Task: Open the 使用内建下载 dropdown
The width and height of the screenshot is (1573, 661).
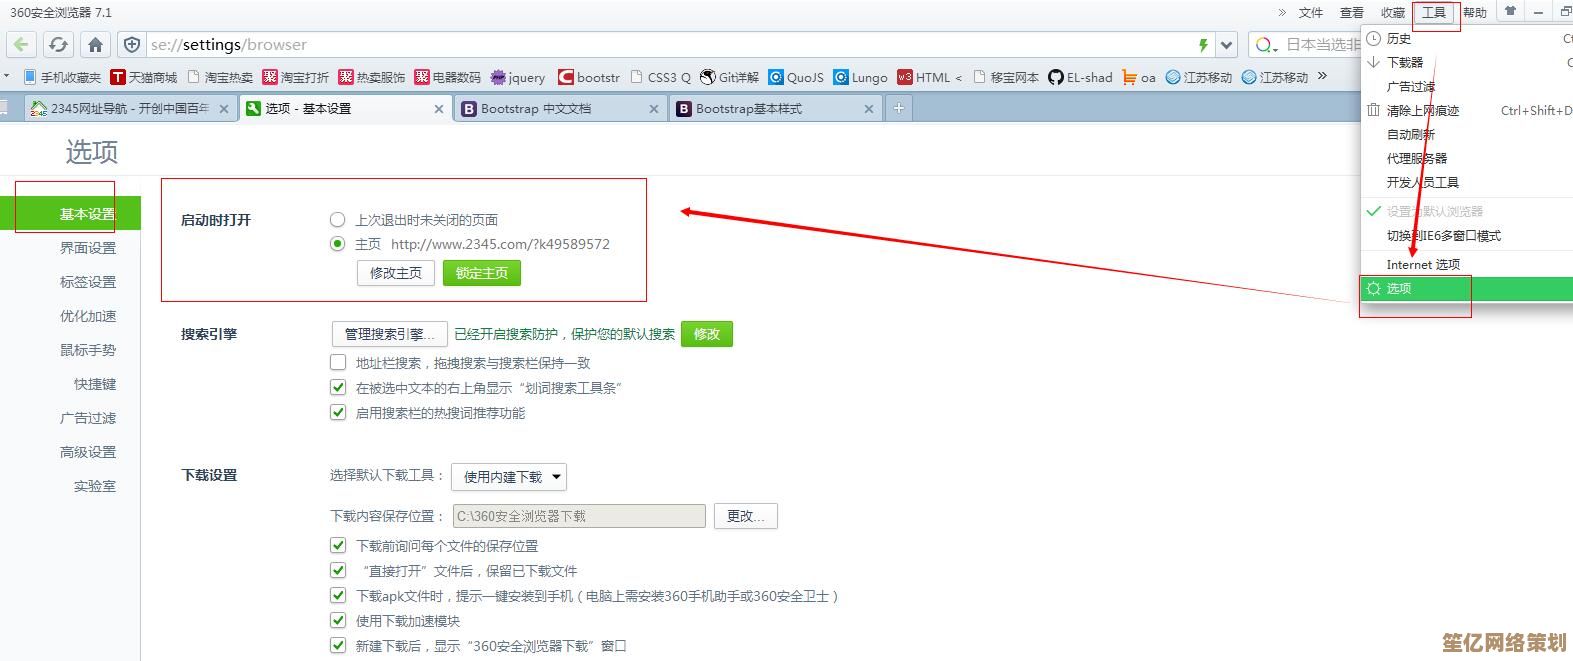Action: tap(509, 477)
